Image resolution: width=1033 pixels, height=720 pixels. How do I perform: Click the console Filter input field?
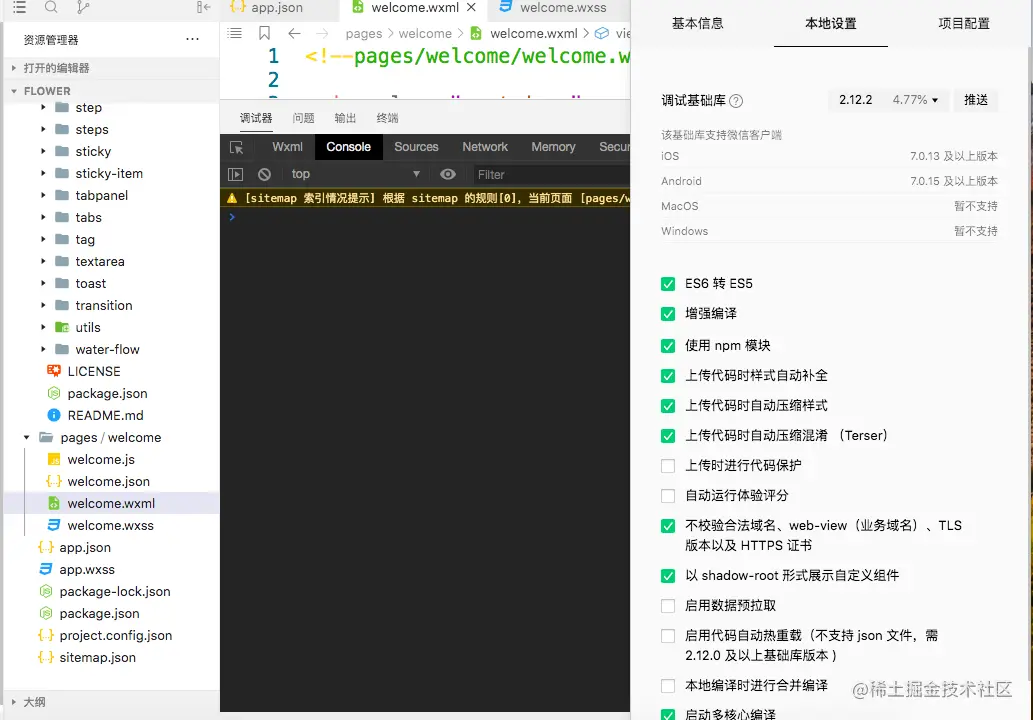(x=551, y=175)
